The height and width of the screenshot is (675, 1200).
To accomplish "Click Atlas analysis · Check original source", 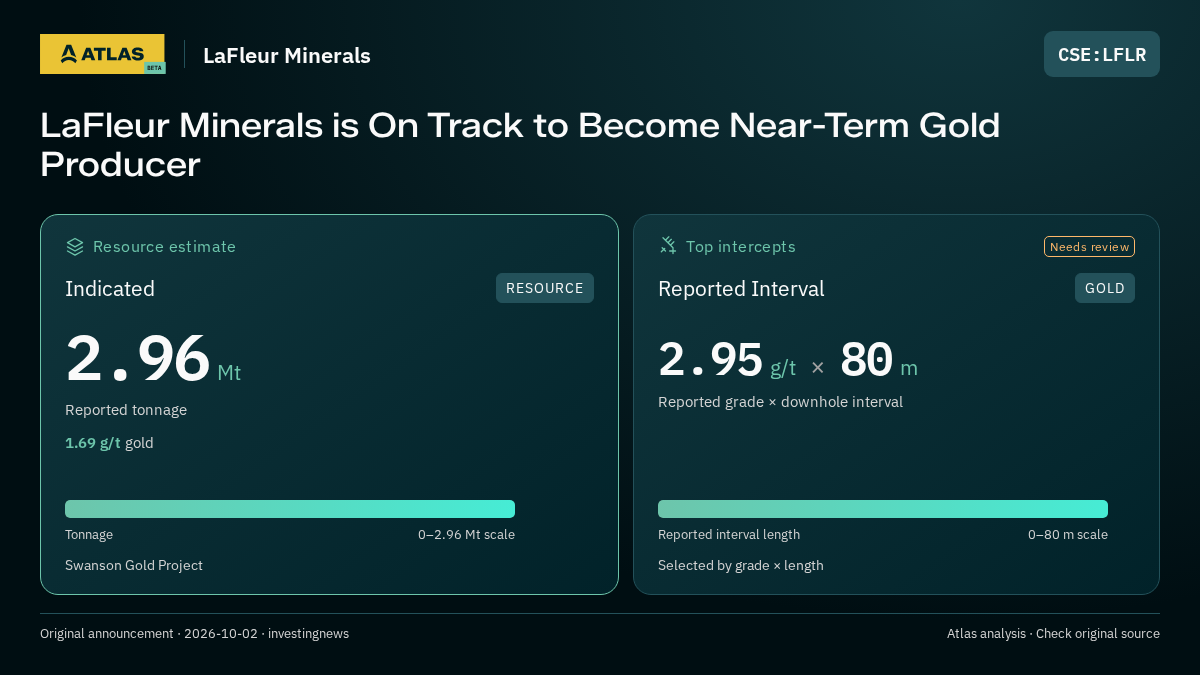I will tap(1053, 634).
